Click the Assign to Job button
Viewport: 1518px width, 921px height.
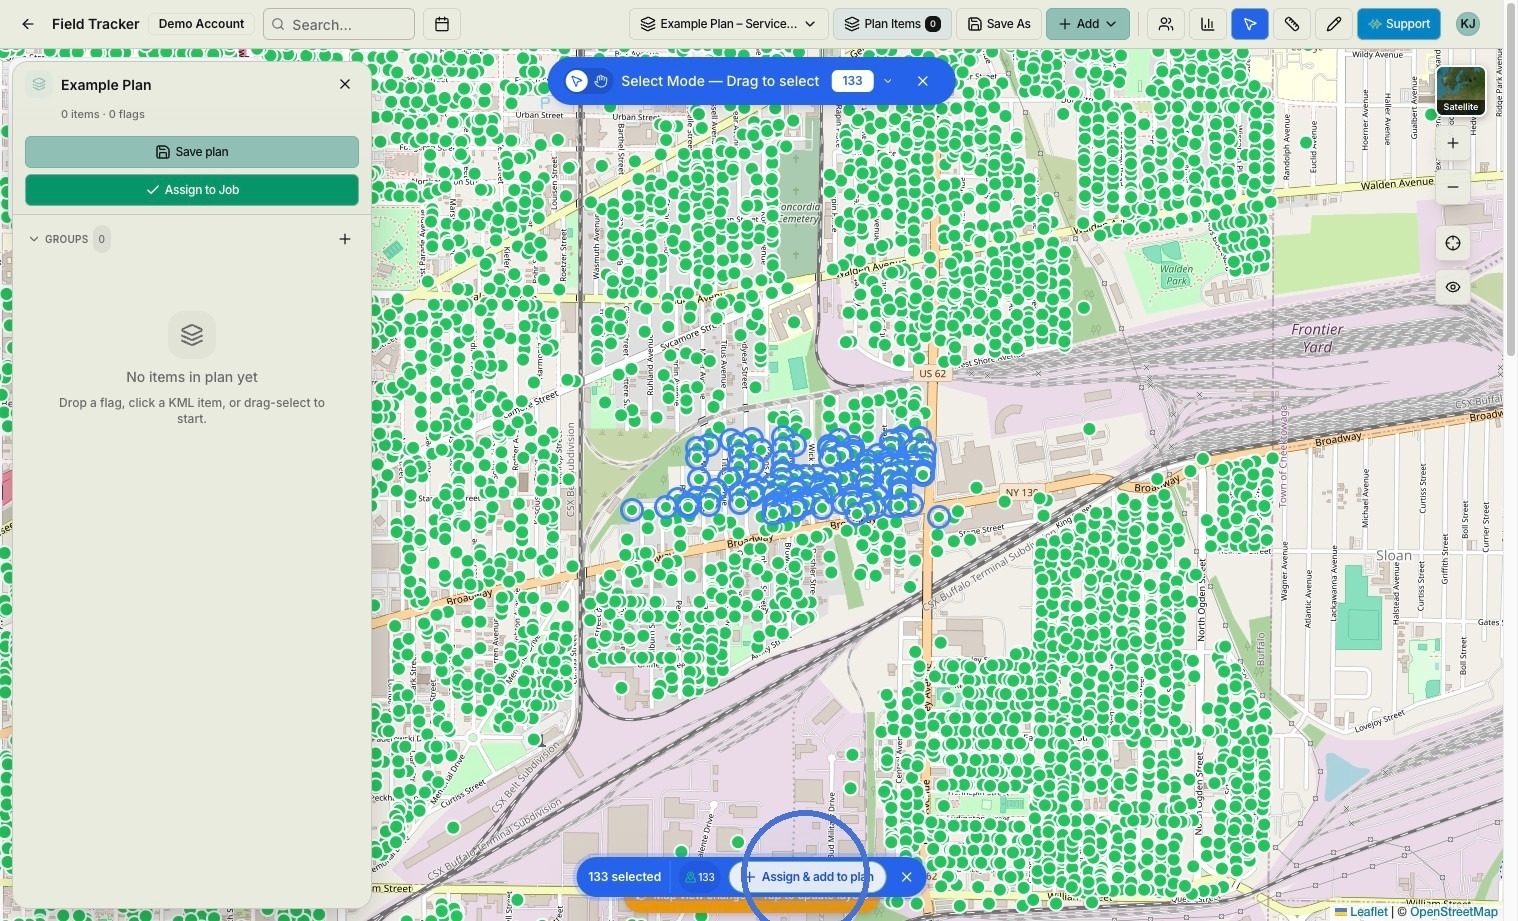coord(192,190)
